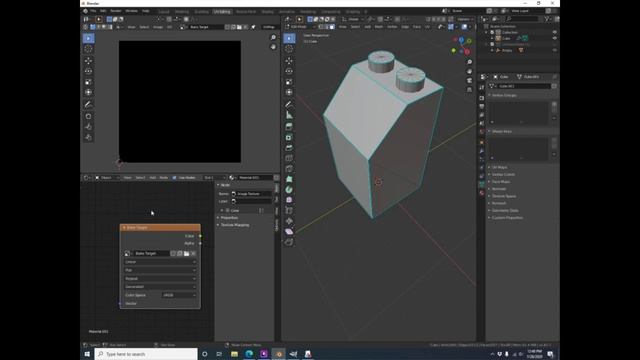Image resolution: width=640 pixels, height=360 pixels.
Task: Select the Cursor tool in 3D viewport toolbar
Action: tap(289, 49)
